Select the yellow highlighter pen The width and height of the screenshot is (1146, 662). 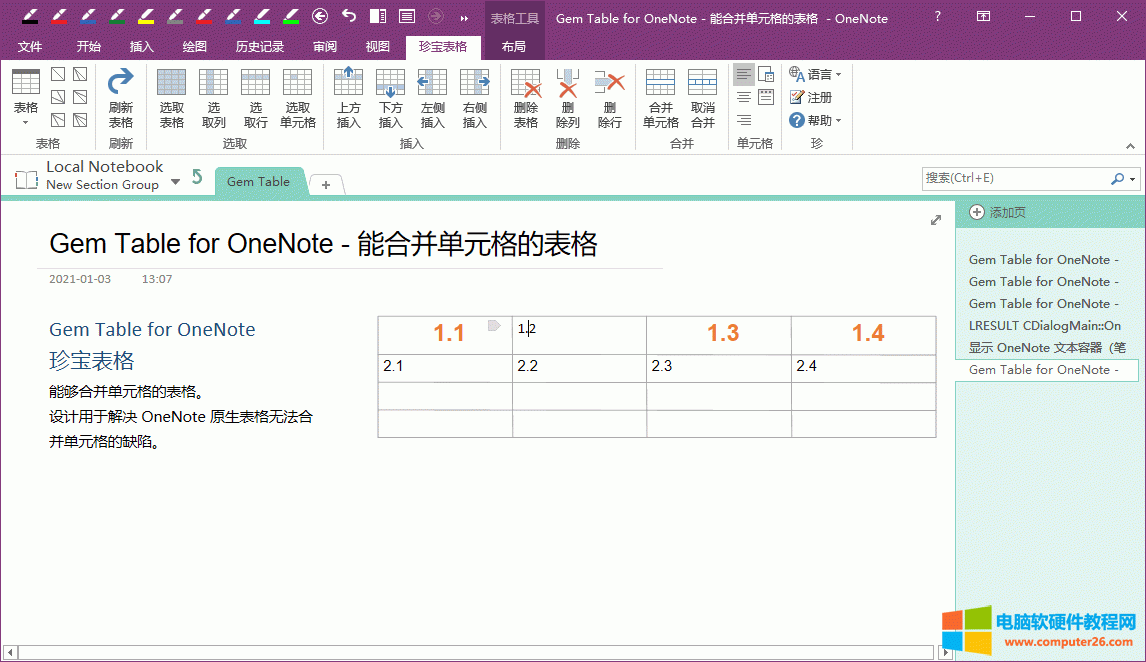(146, 16)
